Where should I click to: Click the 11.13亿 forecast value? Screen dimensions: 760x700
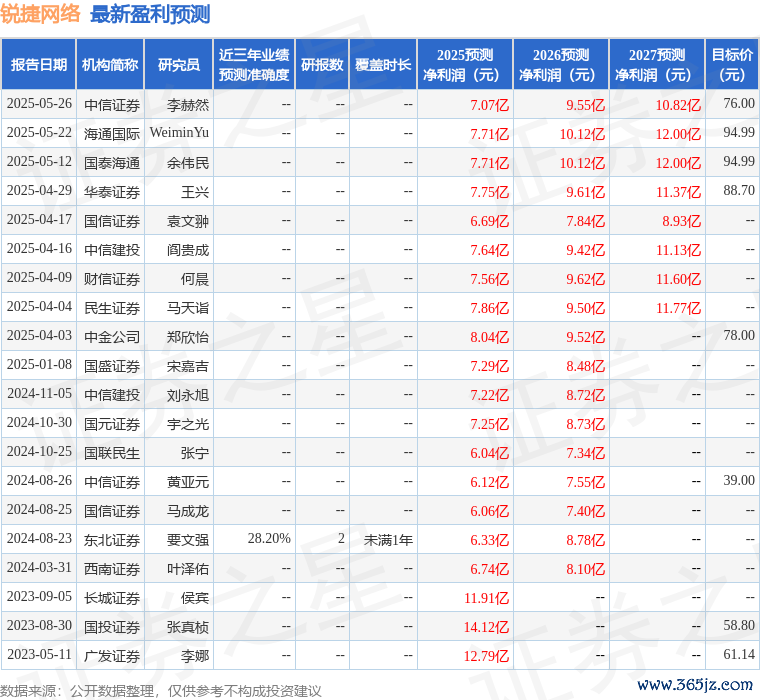coord(678,250)
